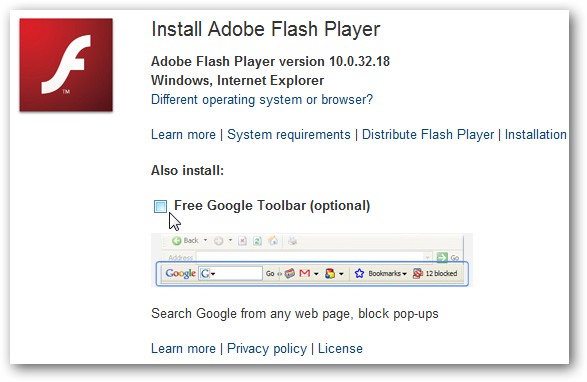
Task: Open the Learn more link beside System requirements
Action: [183, 134]
